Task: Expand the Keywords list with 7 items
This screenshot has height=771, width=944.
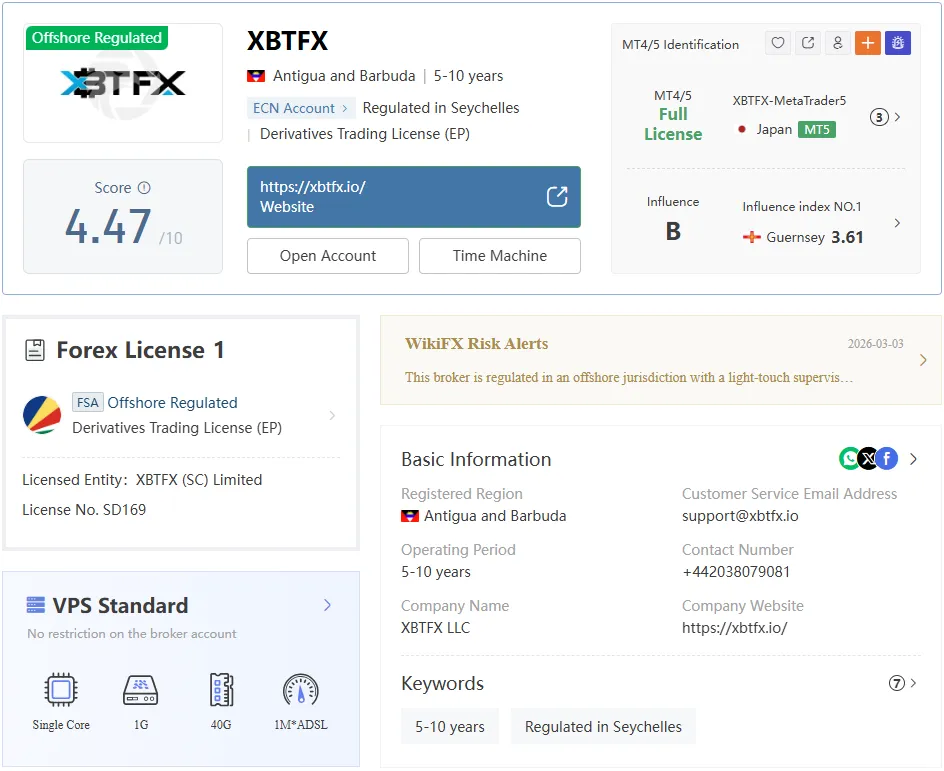Action: click(902, 683)
